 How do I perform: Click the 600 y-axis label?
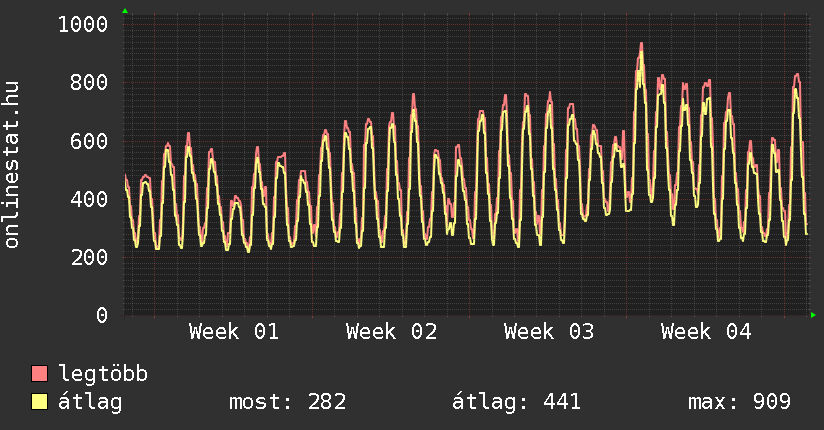point(89,141)
